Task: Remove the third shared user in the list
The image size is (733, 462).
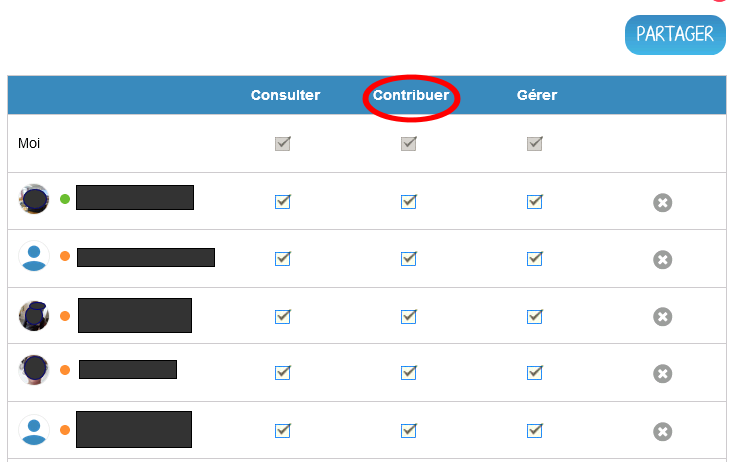Action: pos(662,317)
